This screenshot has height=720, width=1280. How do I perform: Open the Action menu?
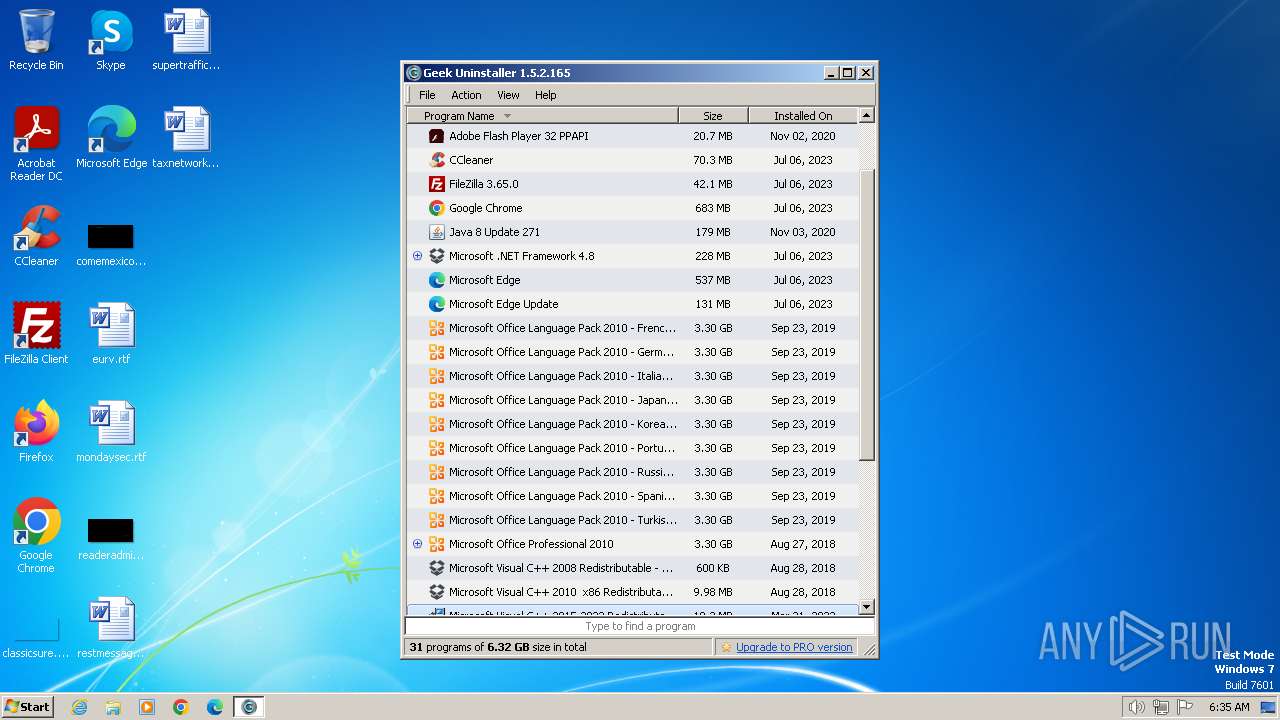(x=466, y=95)
